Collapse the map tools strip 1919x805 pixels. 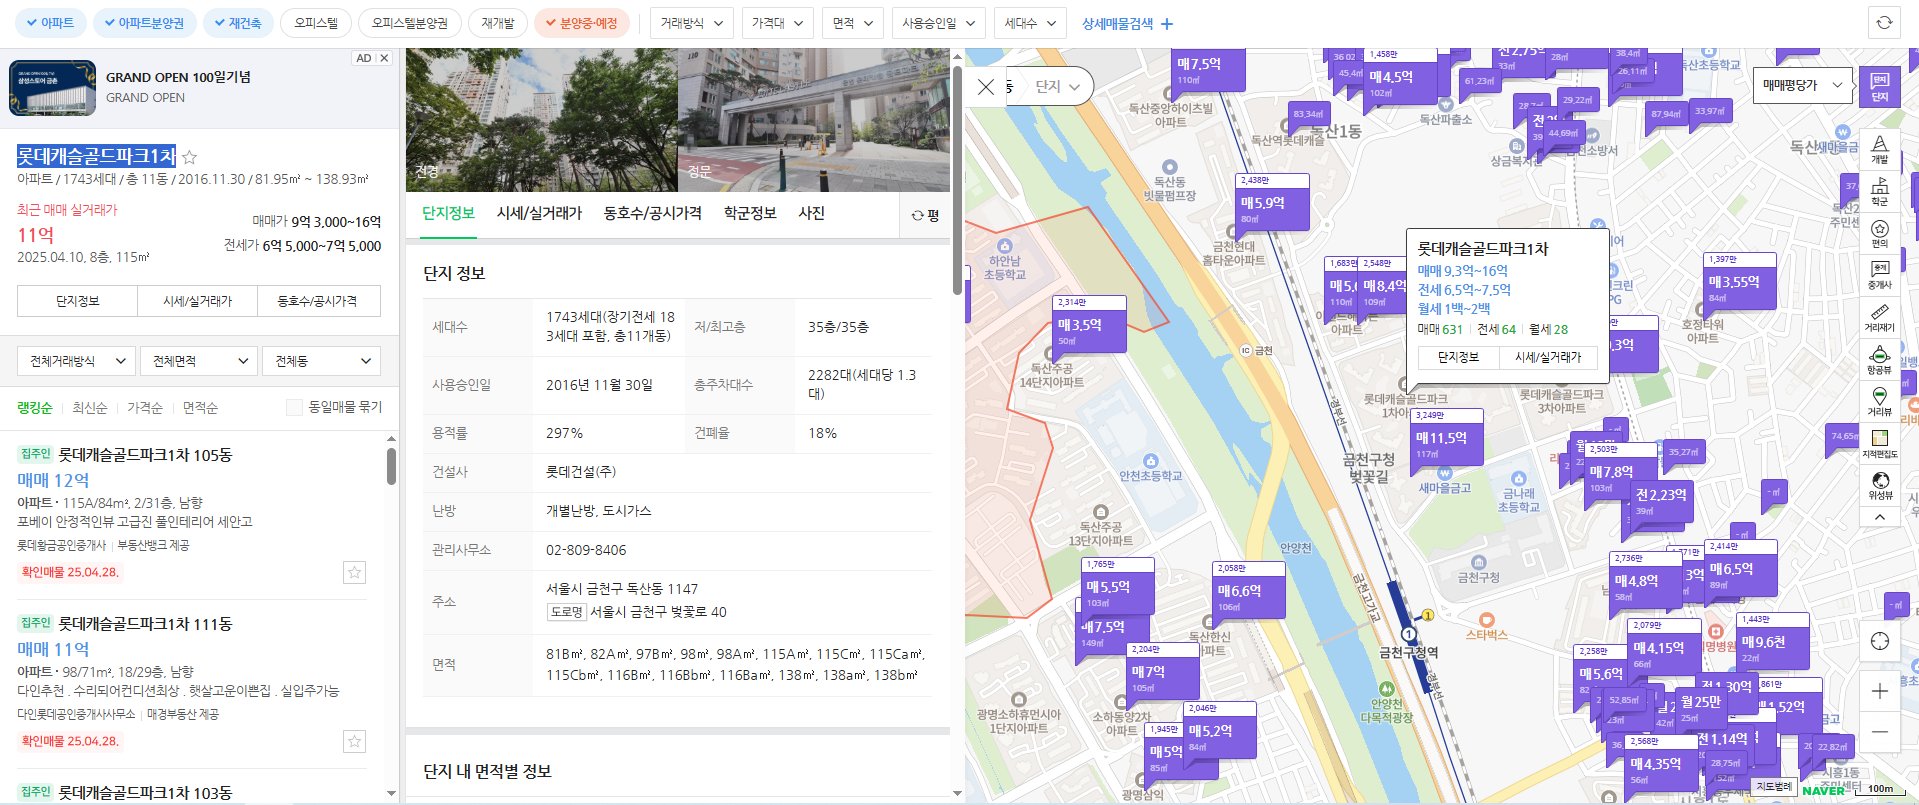point(1880,518)
